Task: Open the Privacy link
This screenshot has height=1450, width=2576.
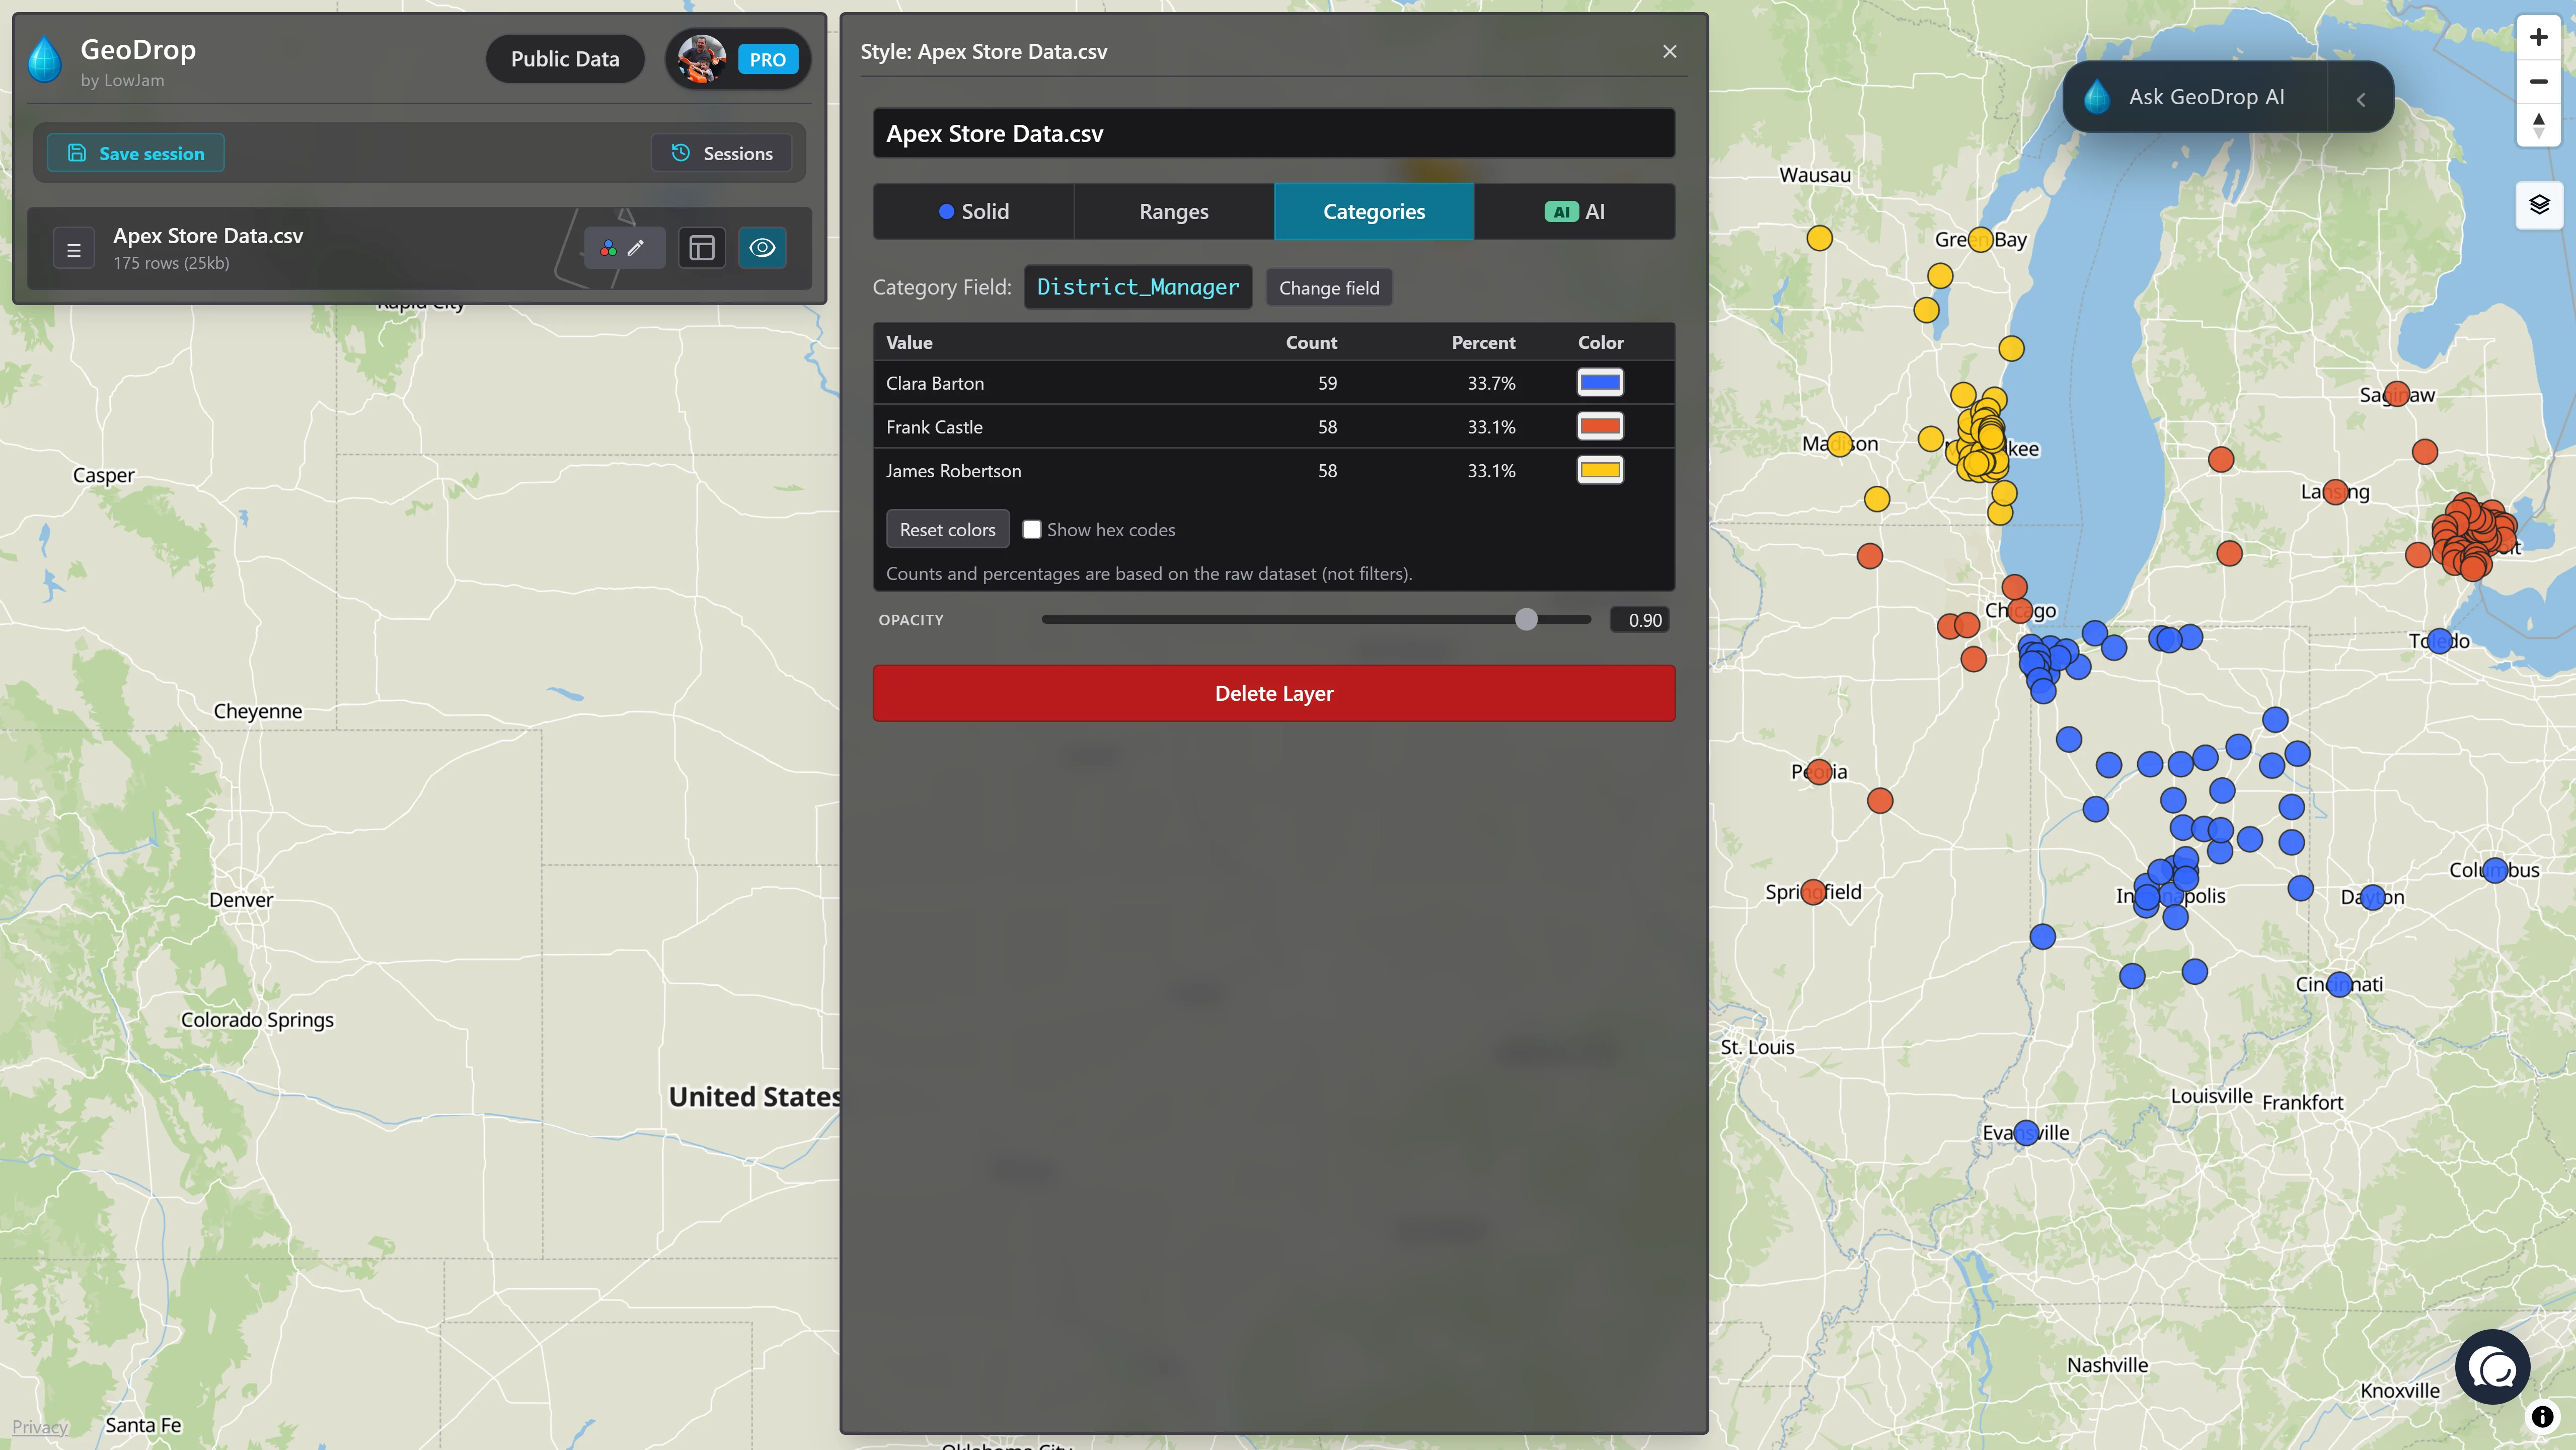Action: (40, 1426)
